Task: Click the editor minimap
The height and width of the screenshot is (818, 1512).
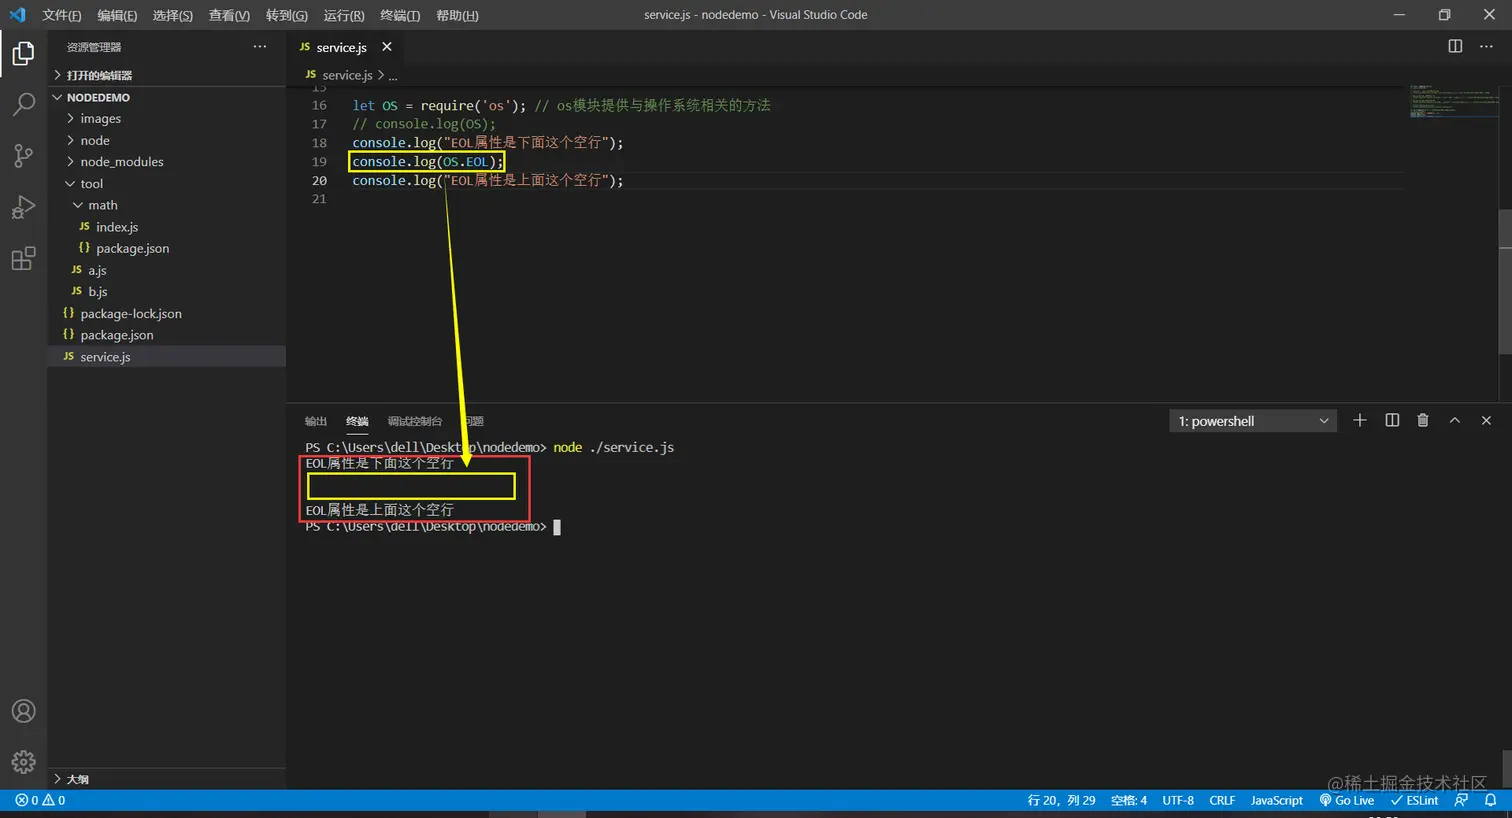Action: point(1453,102)
